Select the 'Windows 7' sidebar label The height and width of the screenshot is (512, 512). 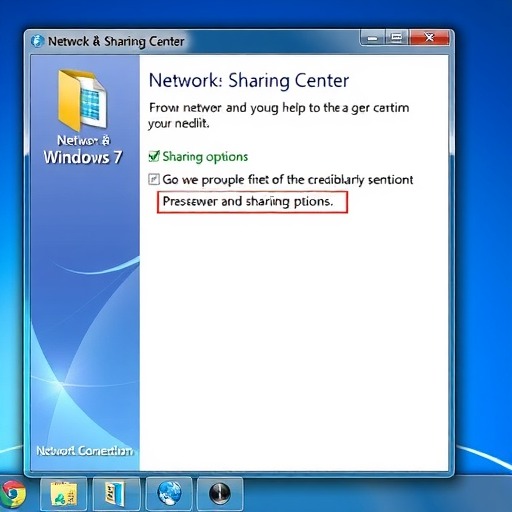(83, 157)
